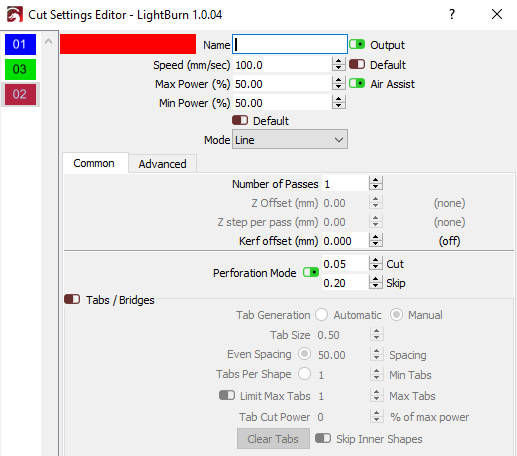517x456 pixels.
Task: Click Number of Passes field
Action: (345, 184)
